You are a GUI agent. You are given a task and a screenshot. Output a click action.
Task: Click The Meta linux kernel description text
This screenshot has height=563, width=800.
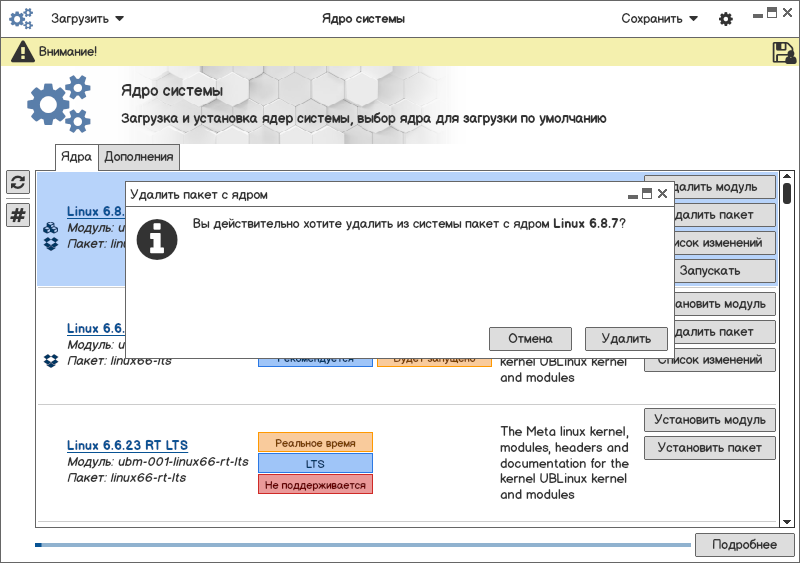click(x=564, y=462)
